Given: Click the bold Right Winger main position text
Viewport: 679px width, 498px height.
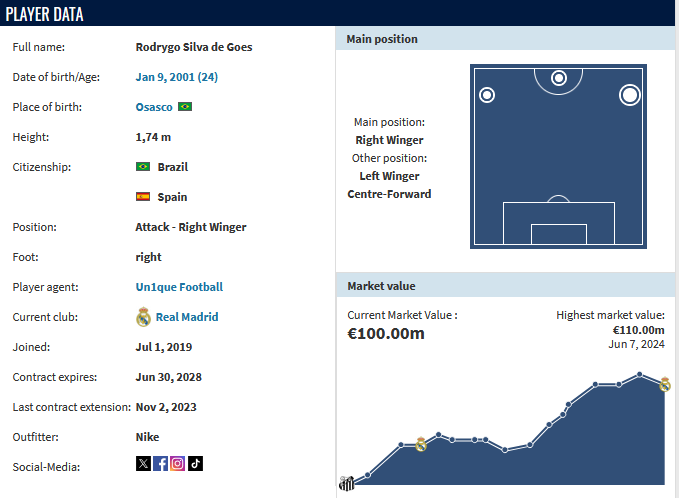Looking at the screenshot, I should click(x=389, y=140).
